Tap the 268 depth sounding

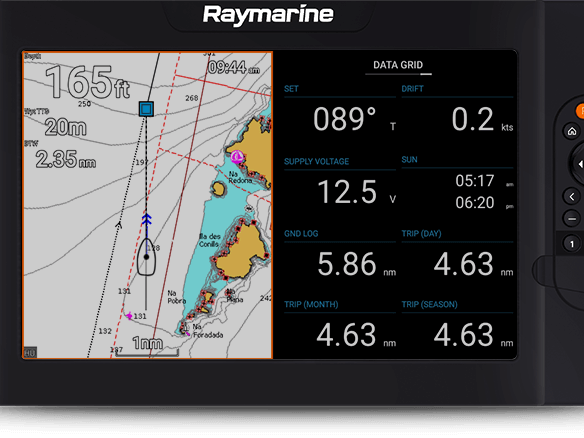click(x=192, y=98)
